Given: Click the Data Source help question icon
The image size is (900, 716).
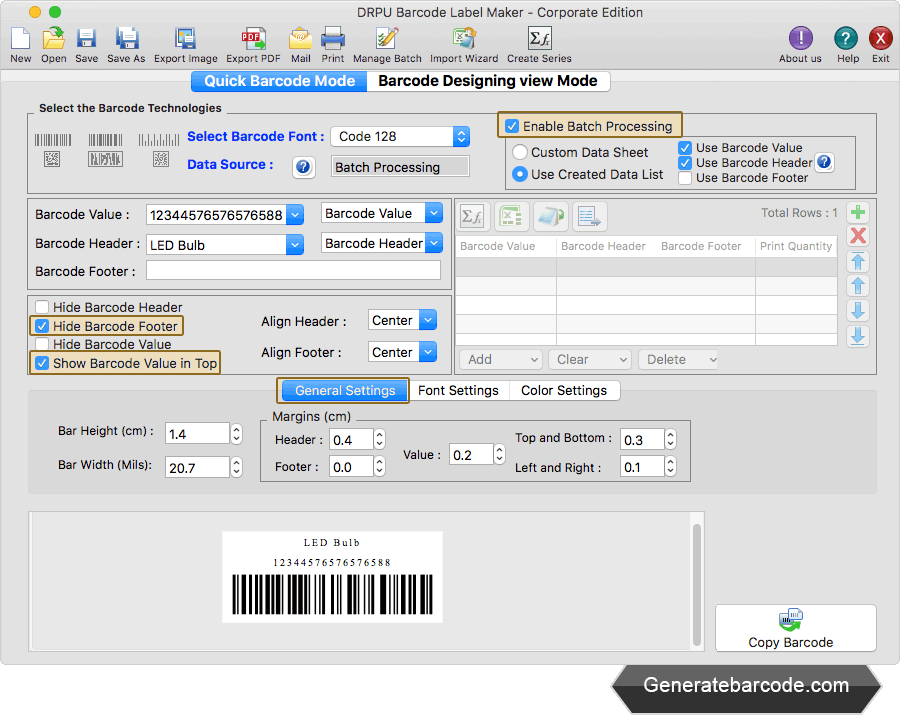Looking at the screenshot, I should pos(303,167).
